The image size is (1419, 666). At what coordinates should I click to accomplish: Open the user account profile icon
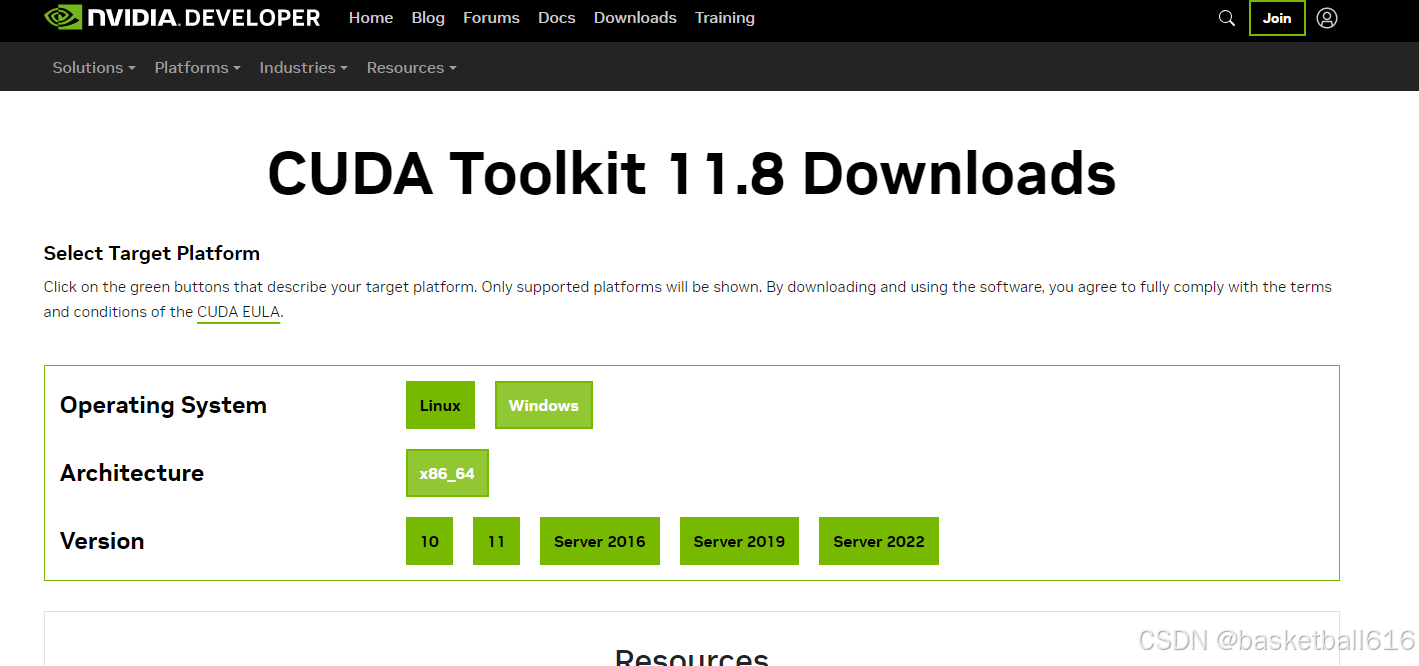point(1327,18)
